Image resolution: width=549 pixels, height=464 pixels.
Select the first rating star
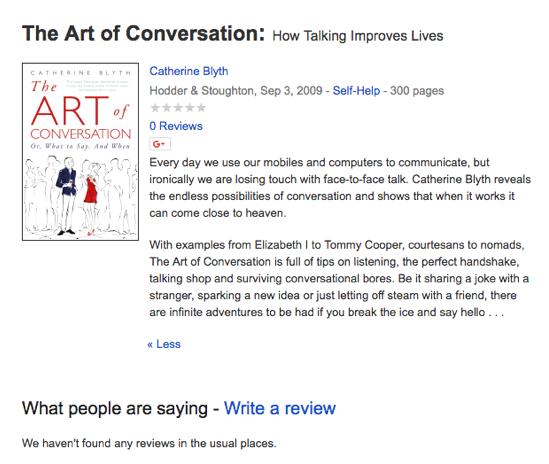coord(155,108)
